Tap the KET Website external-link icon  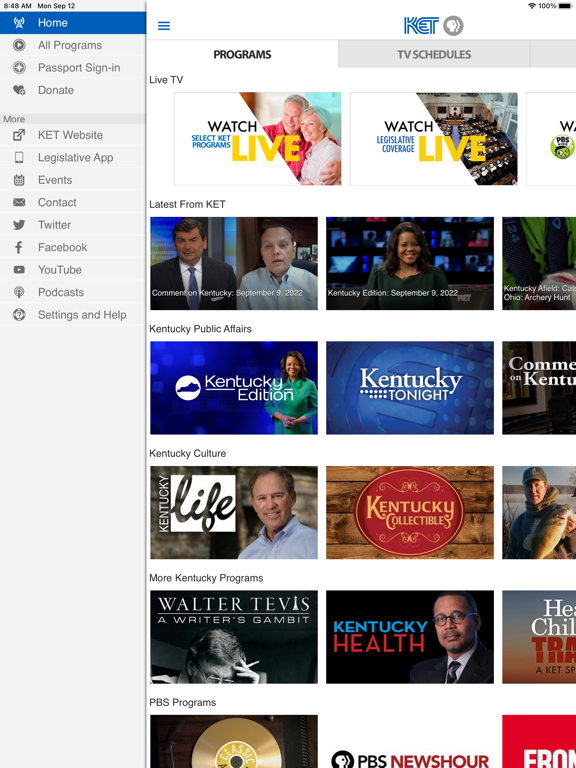pos(19,135)
